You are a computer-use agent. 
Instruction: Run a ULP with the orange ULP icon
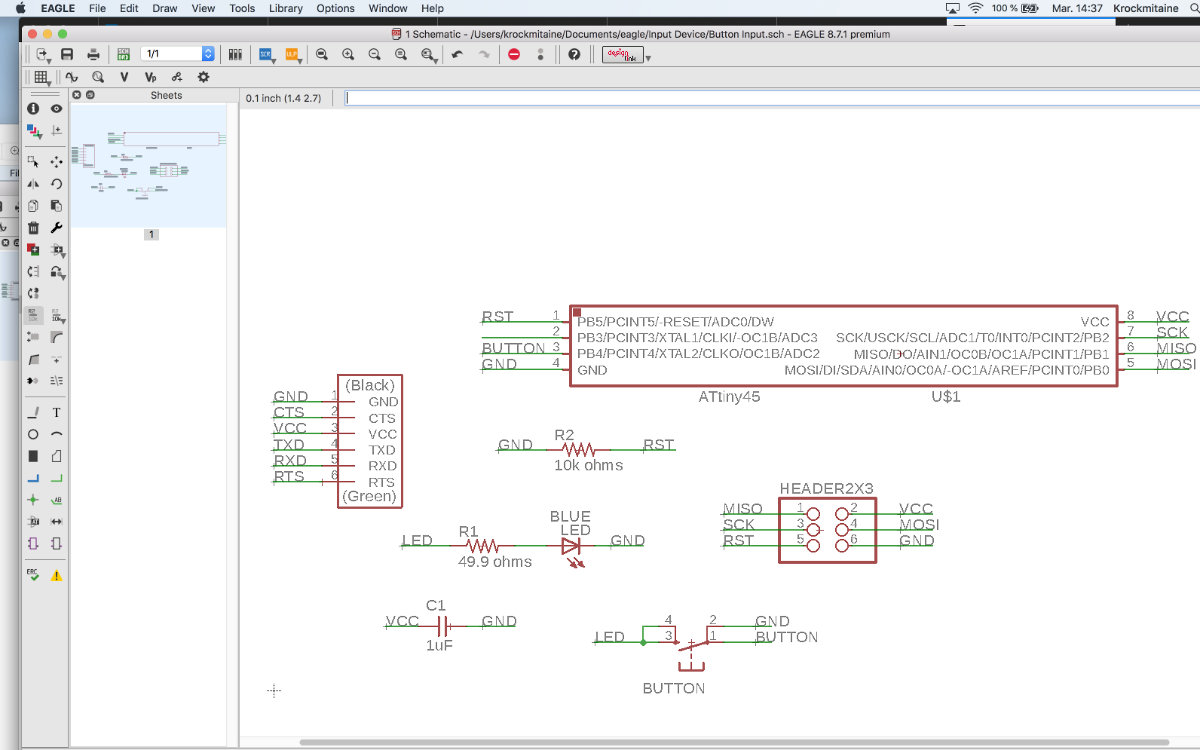pos(292,54)
